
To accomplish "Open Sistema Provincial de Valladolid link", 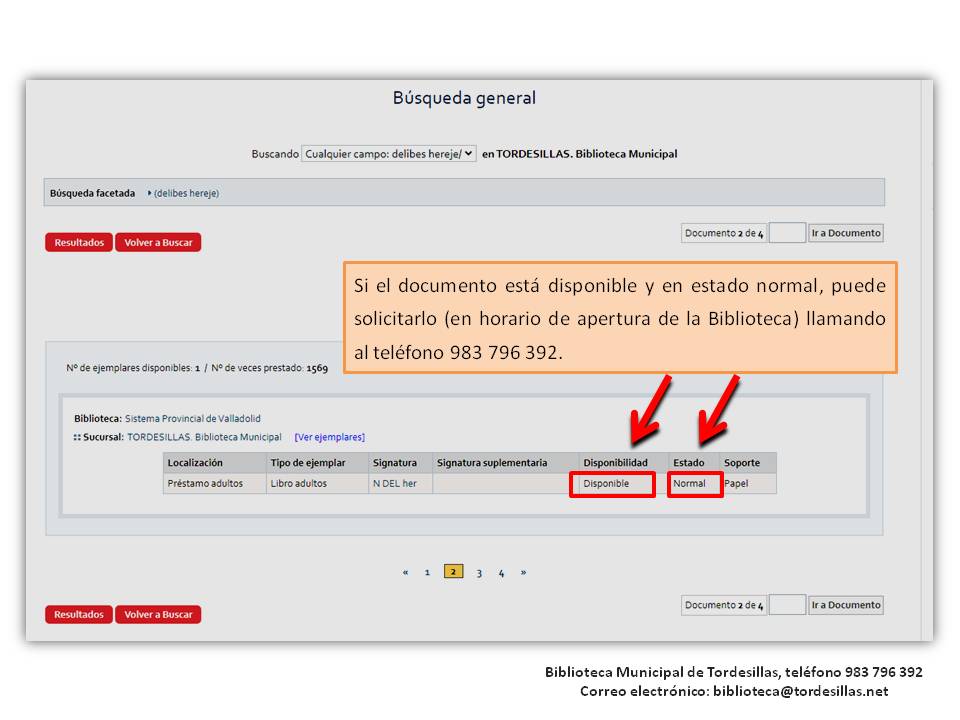I will (193, 419).
